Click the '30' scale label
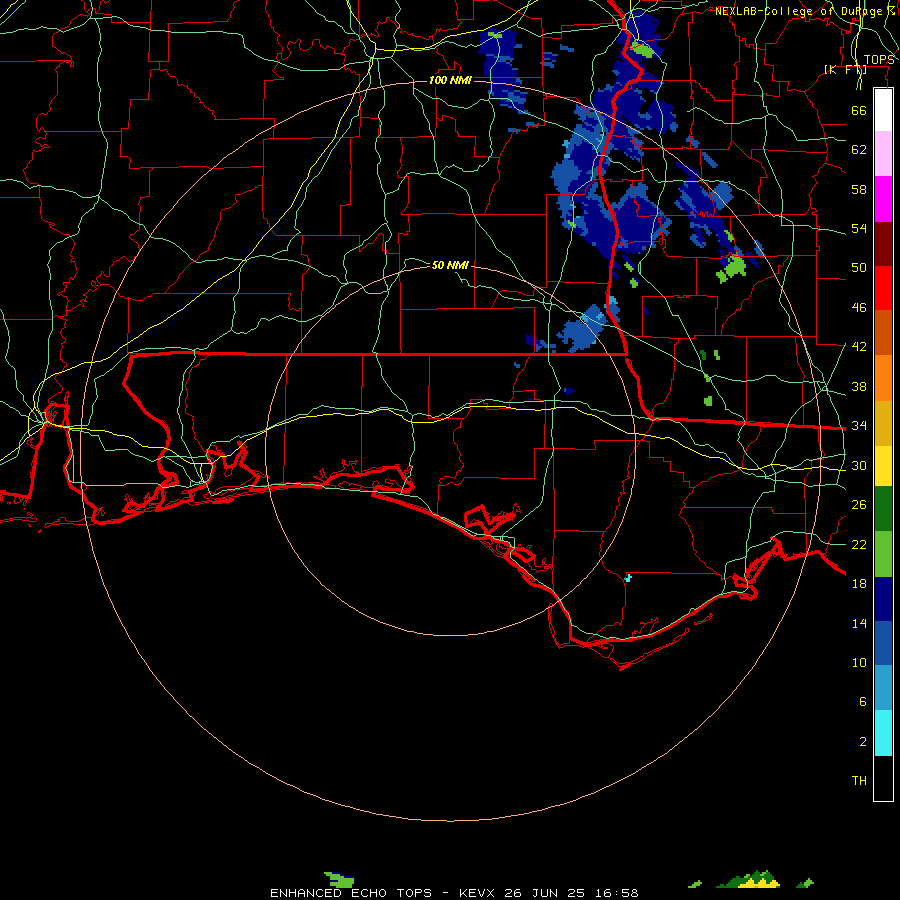Screen dimensions: 900x900 pos(859,465)
